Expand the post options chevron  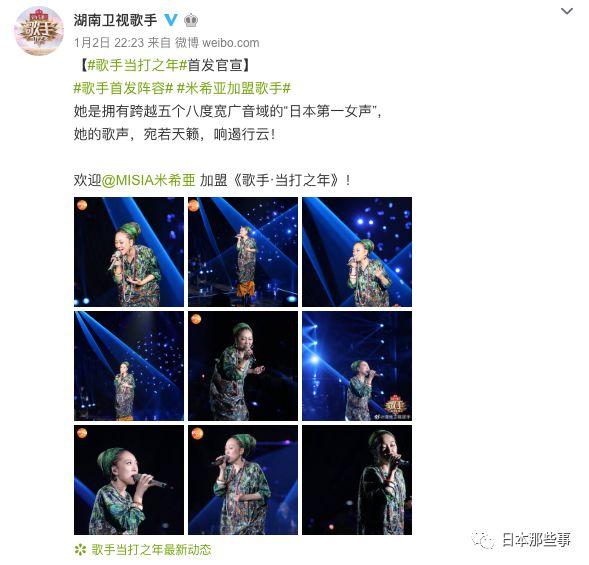(566, 11)
